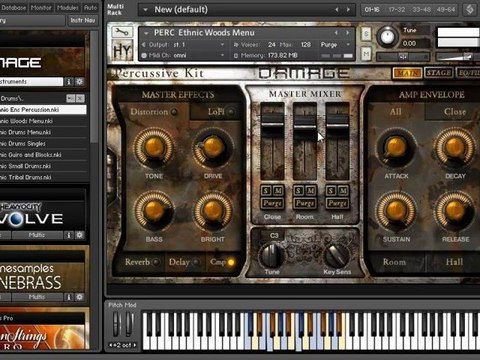Toggle Reverb effect on
This screenshot has width=480, height=360.
tap(156, 262)
